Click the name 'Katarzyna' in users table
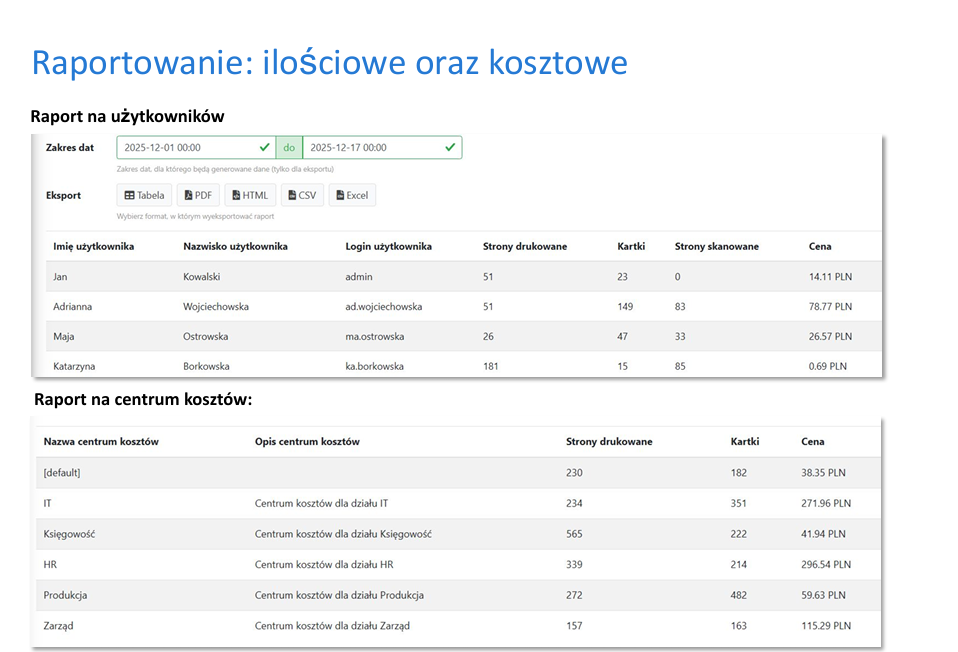The width and height of the screenshot is (958, 652). (x=74, y=367)
